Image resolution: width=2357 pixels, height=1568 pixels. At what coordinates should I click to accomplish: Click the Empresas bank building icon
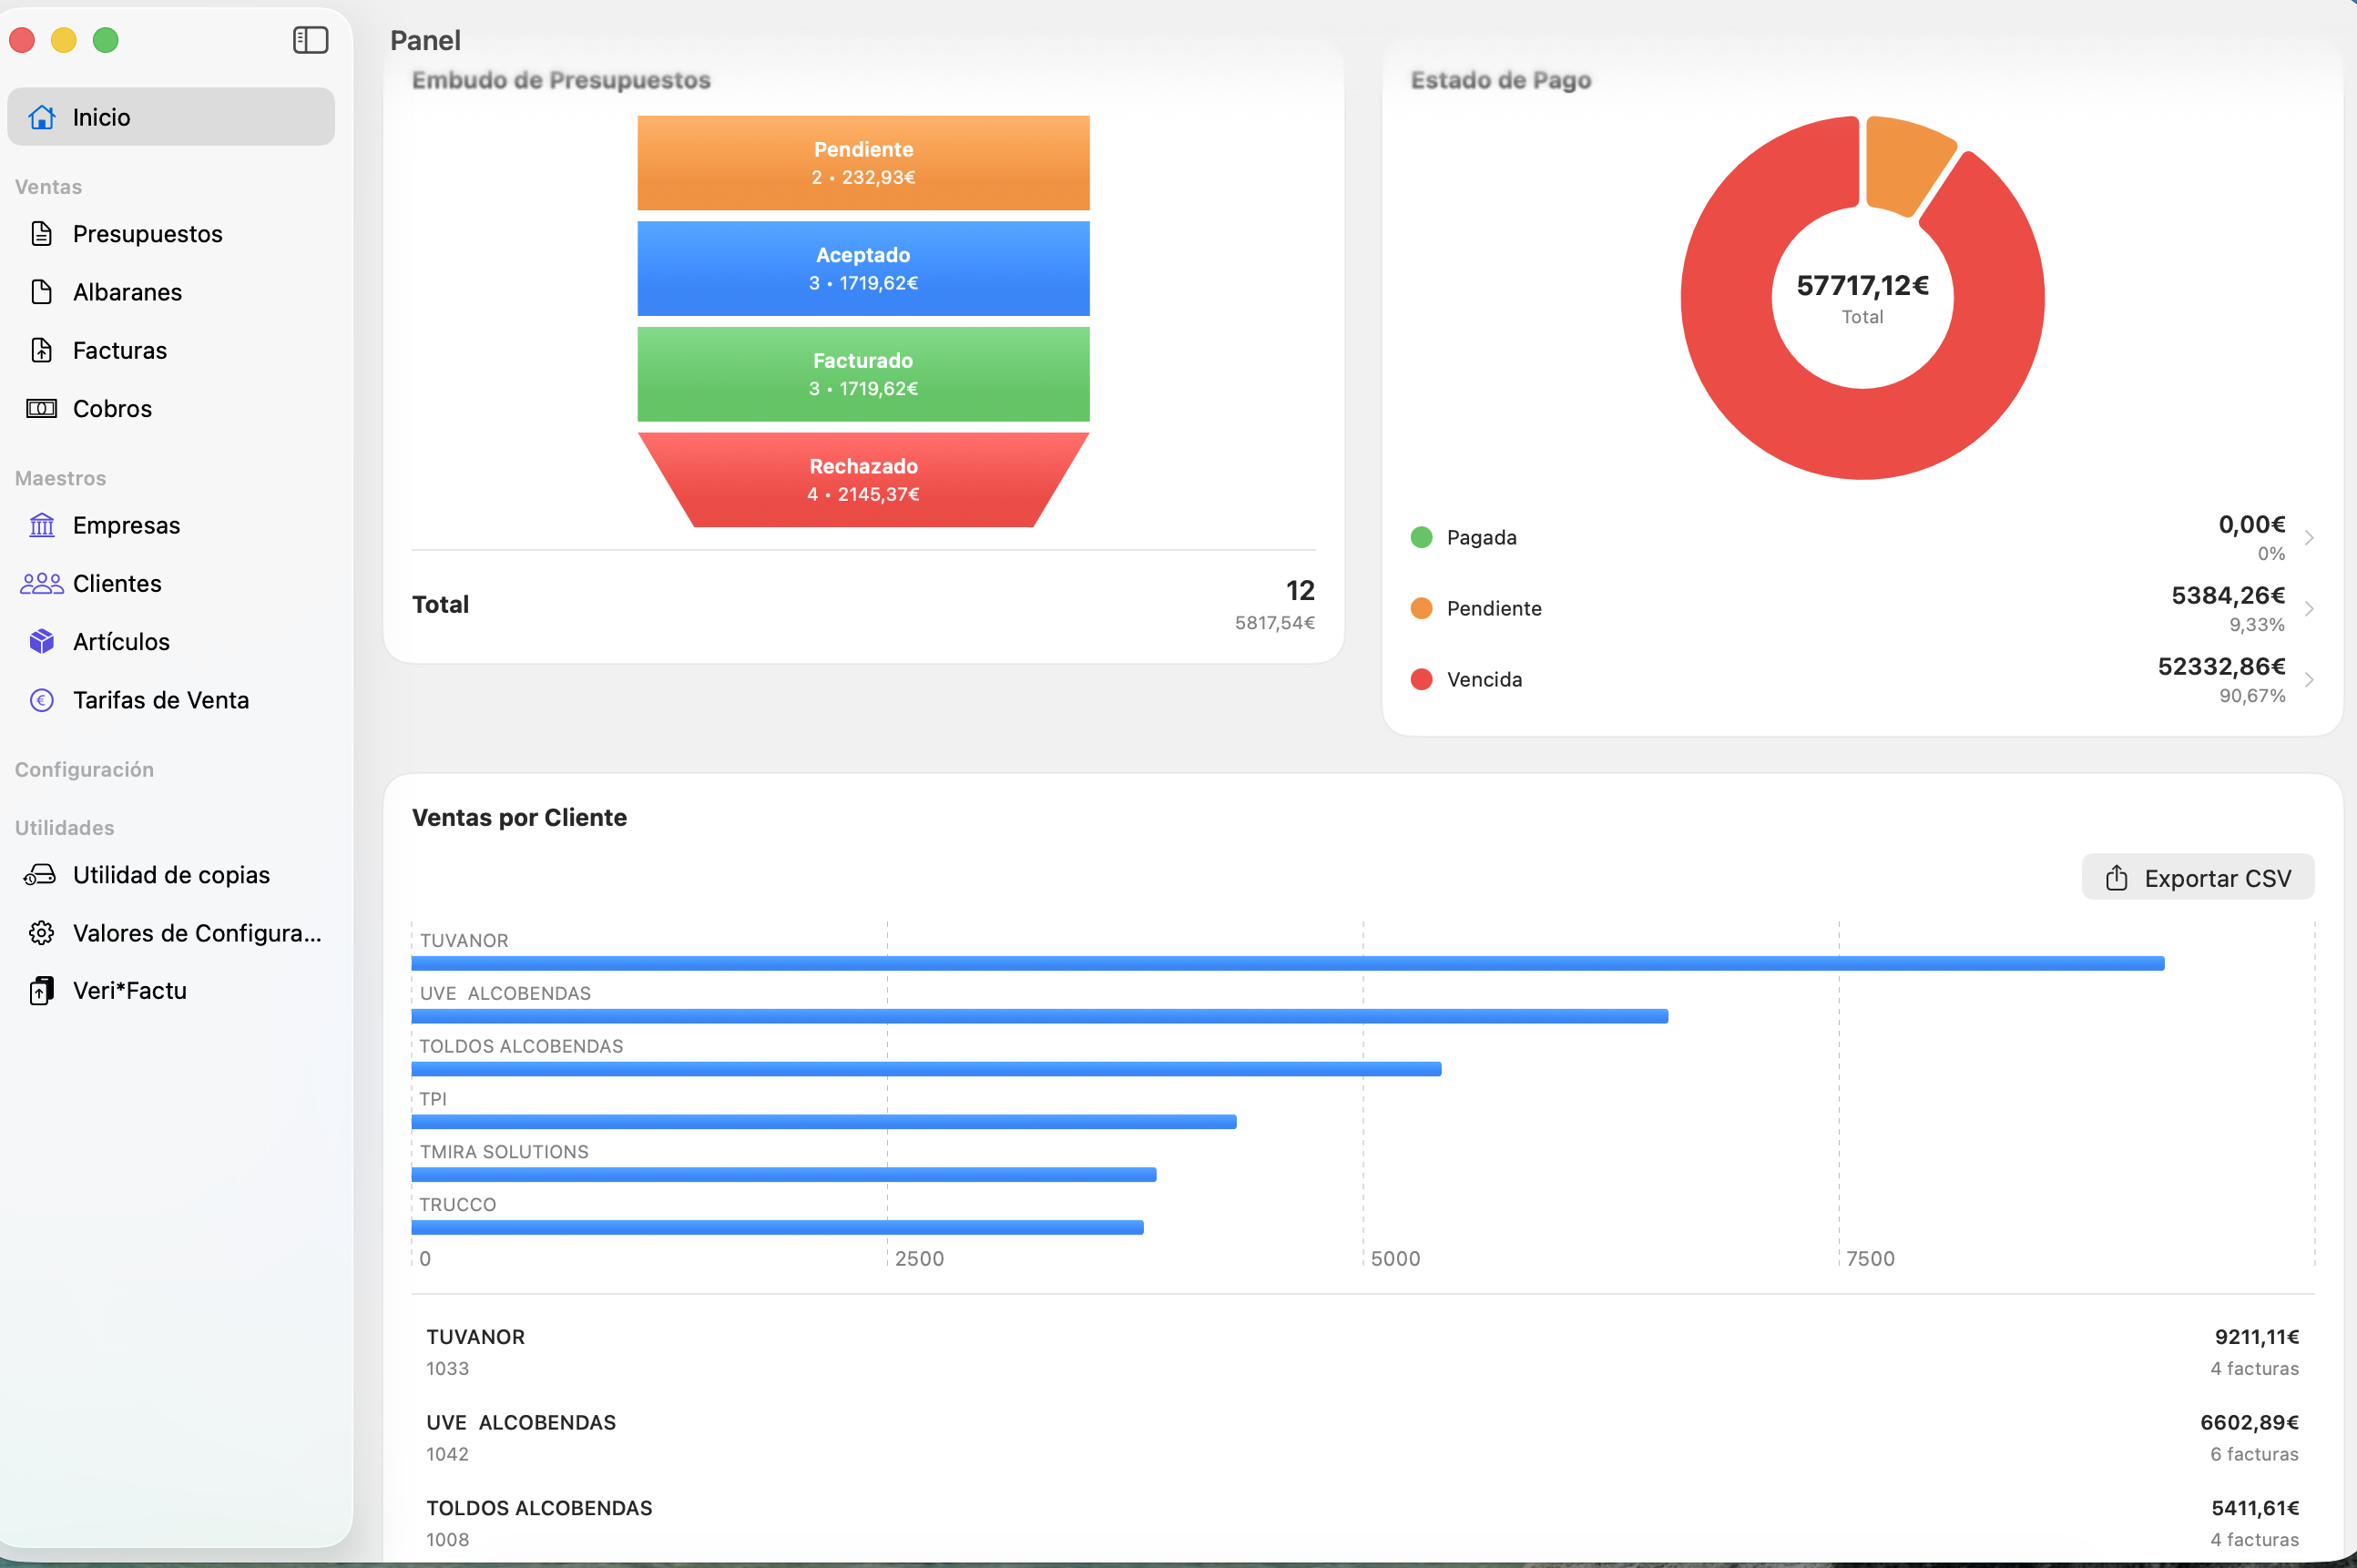click(x=42, y=525)
